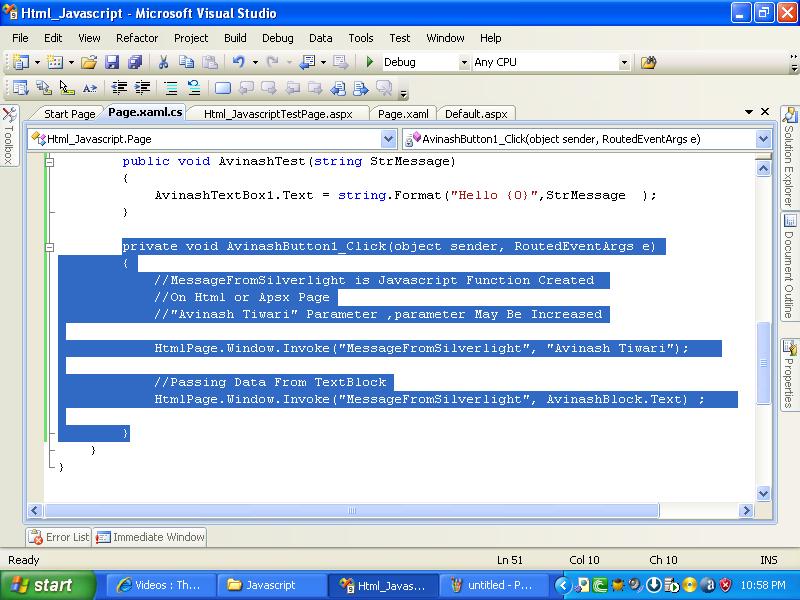
Task: Open the Undo history dropdown arrow
Action: pyautogui.click(x=255, y=63)
